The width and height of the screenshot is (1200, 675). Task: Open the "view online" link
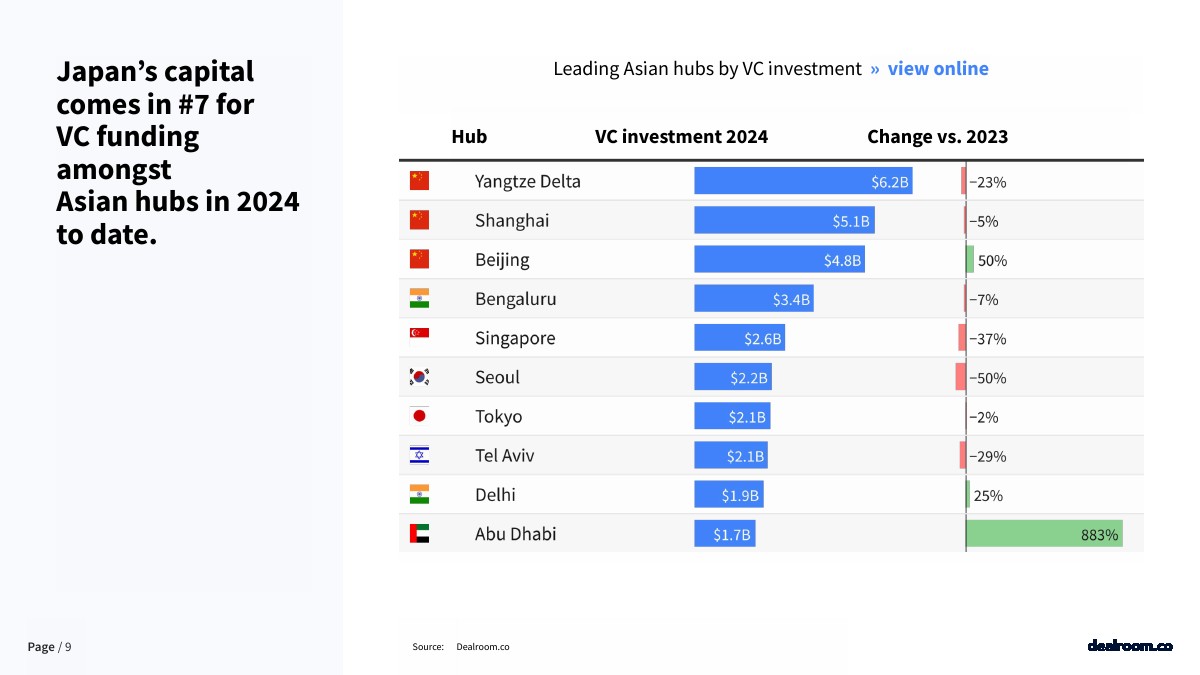(x=937, y=69)
